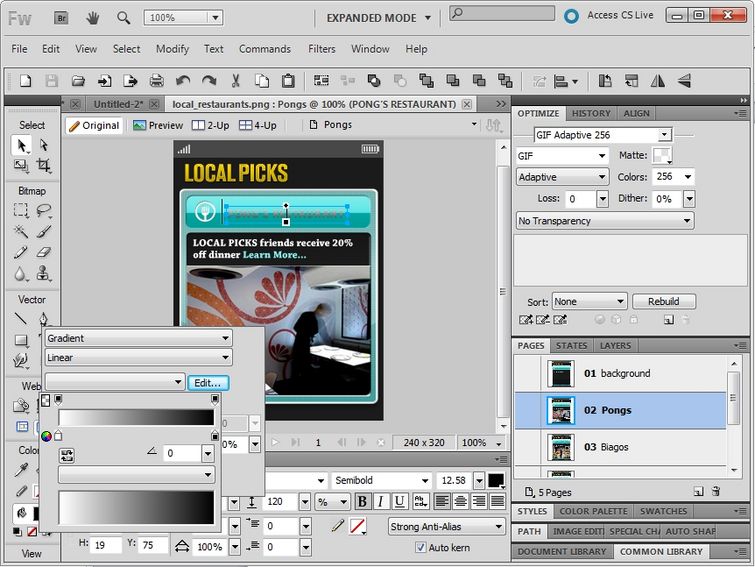Viewport: 755px width, 567px height.
Task: Open the Gradient fill type dropdown
Action: (x=138, y=338)
